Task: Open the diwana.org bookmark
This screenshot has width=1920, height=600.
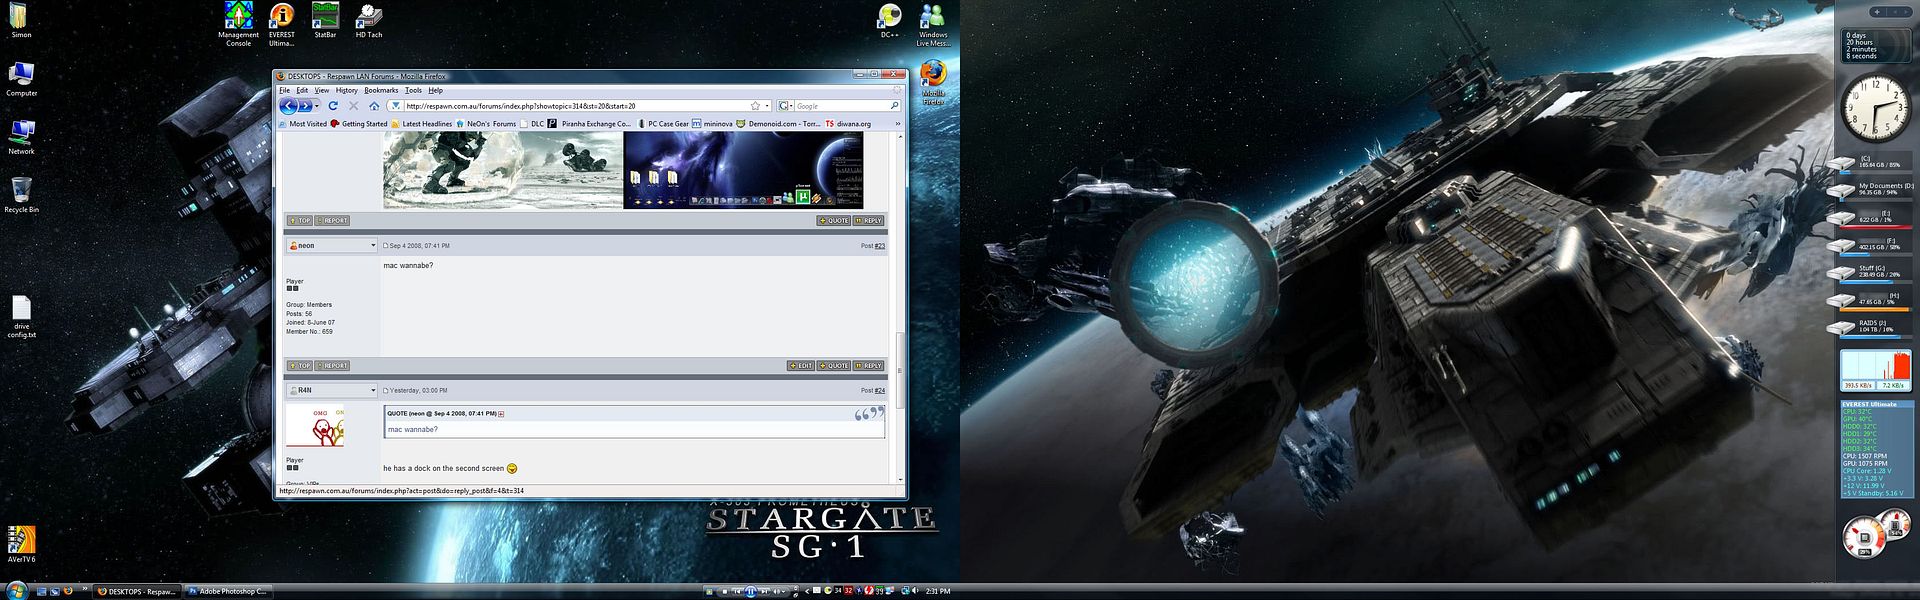Action: [848, 124]
